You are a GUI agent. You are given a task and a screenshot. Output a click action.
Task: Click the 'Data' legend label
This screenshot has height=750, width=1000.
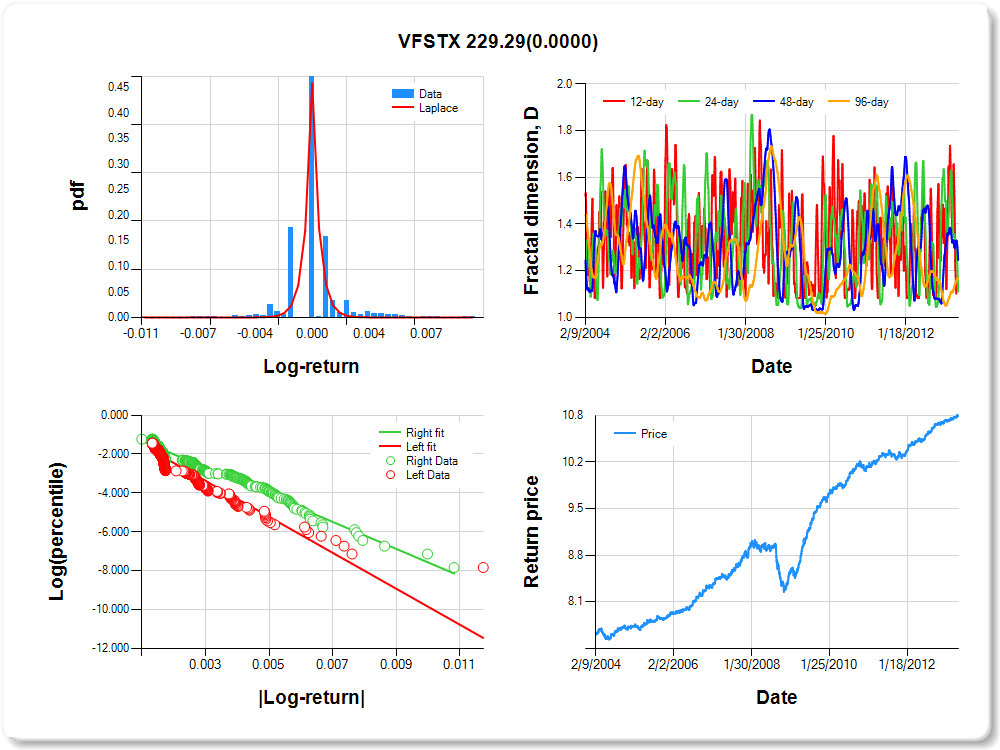pos(430,94)
